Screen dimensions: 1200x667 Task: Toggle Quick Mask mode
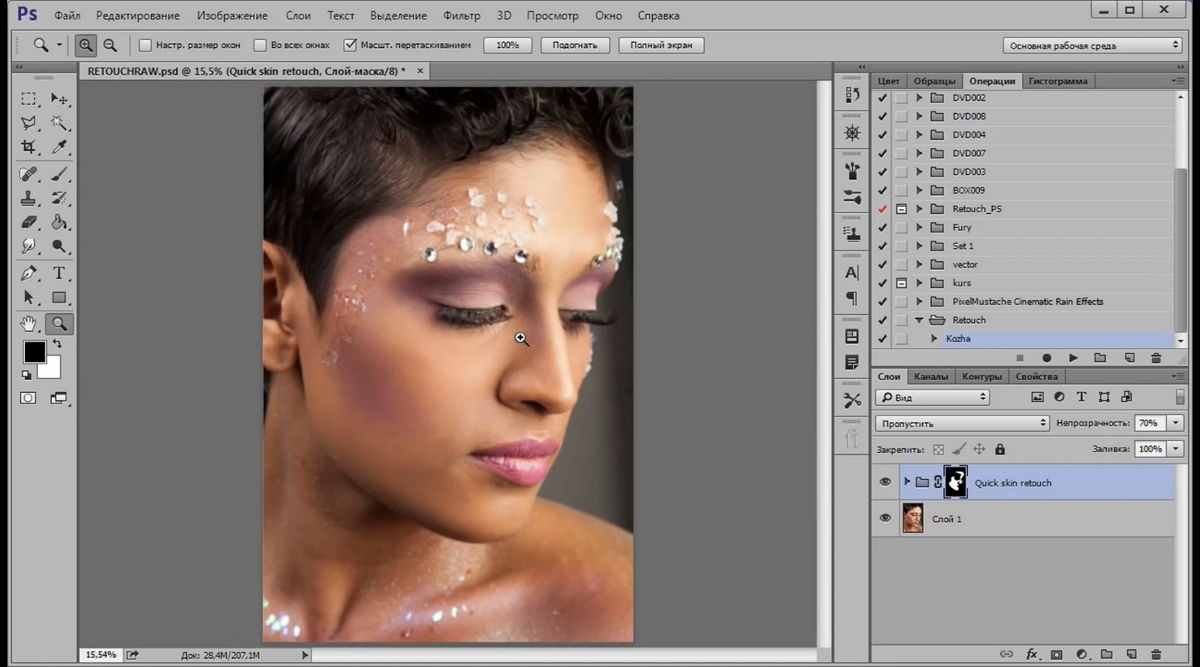28,397
